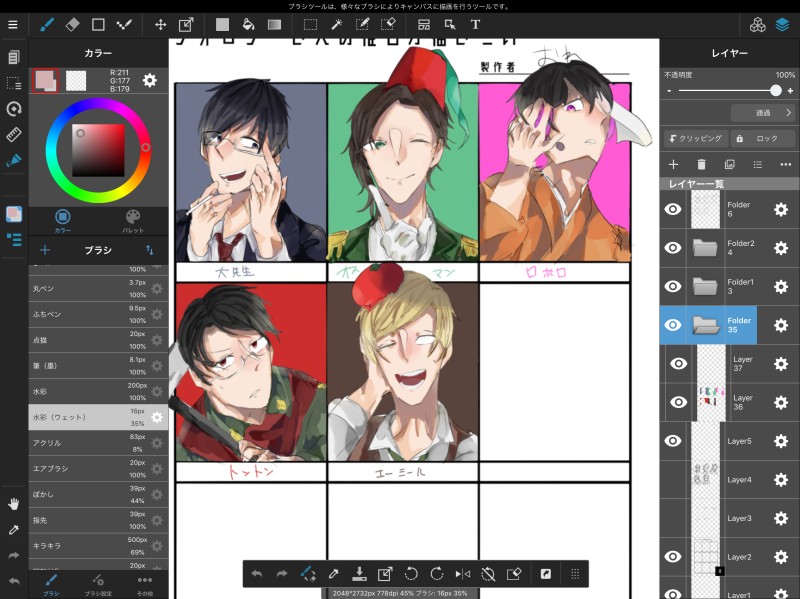This screenshot has width=800, height=599.
Task: Open settings gear for Layer4
Action: 781,480
